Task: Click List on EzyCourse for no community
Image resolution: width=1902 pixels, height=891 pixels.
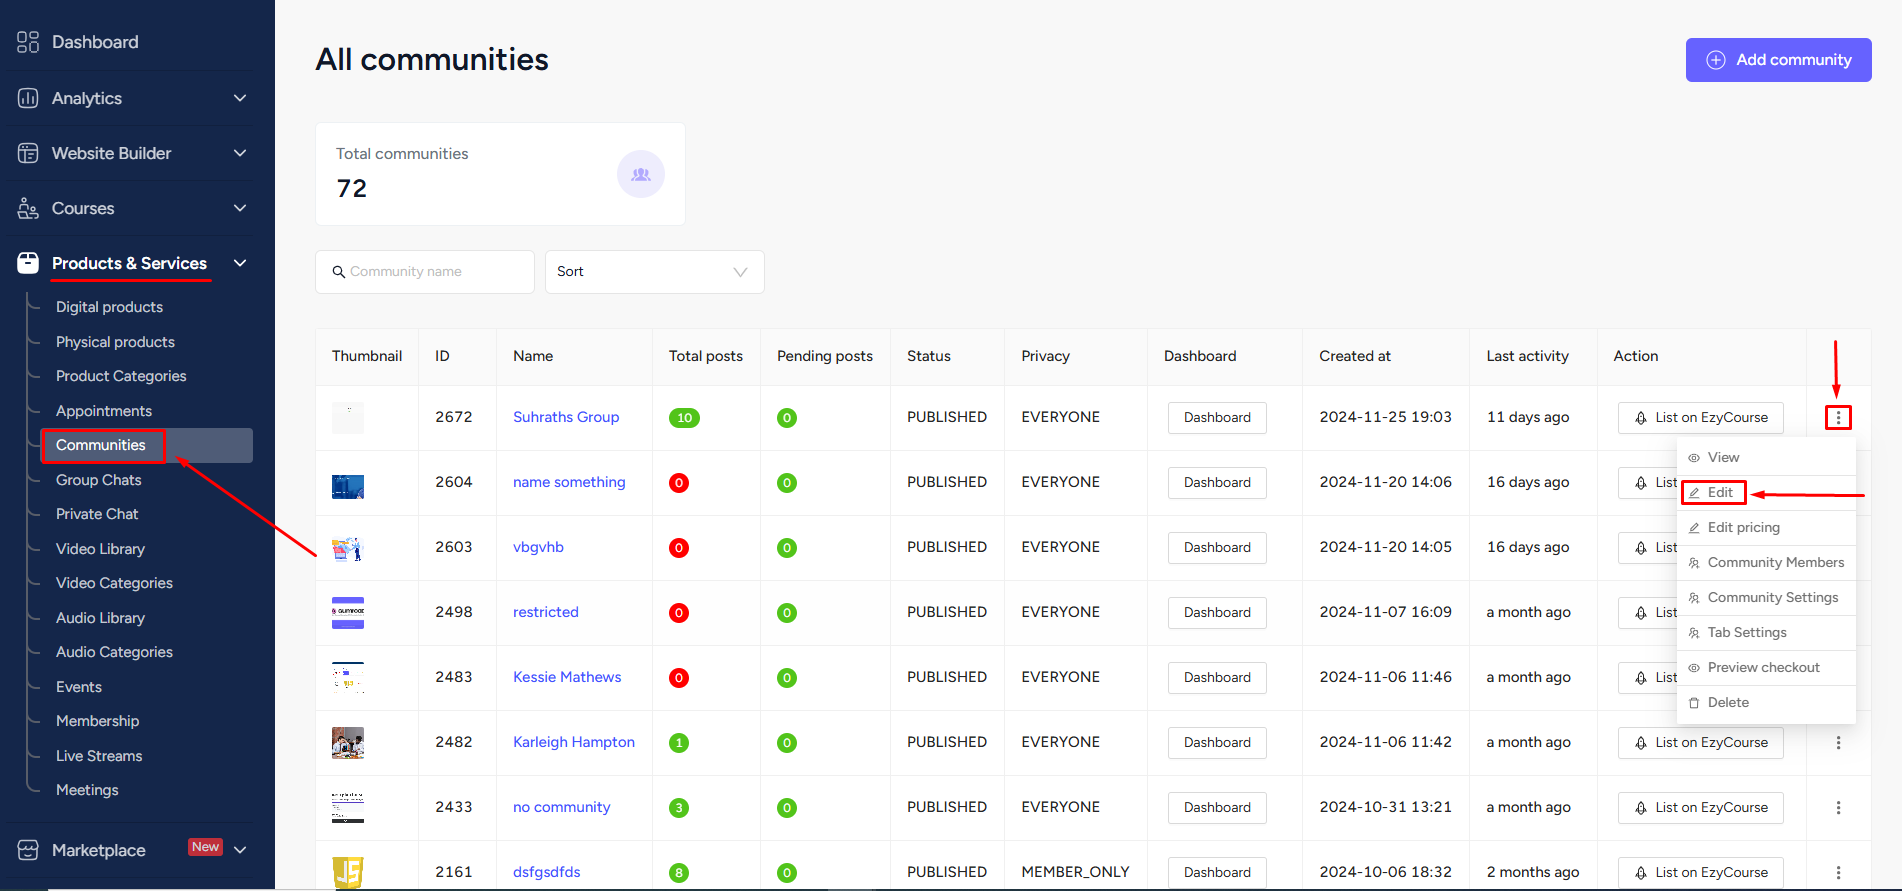Action: pos(1700,808)
